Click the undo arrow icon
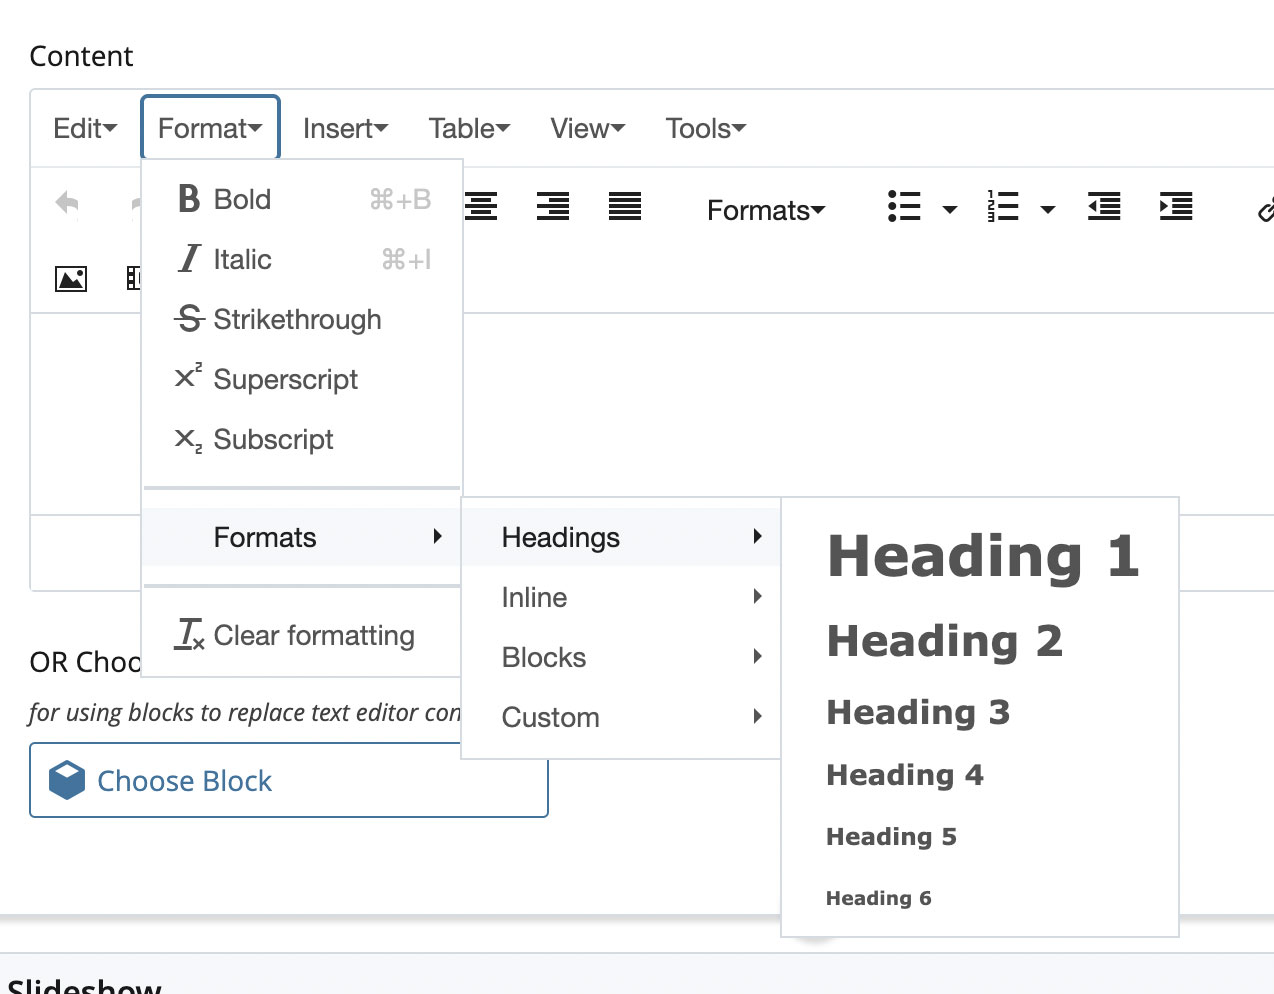 tap(67, 204)
